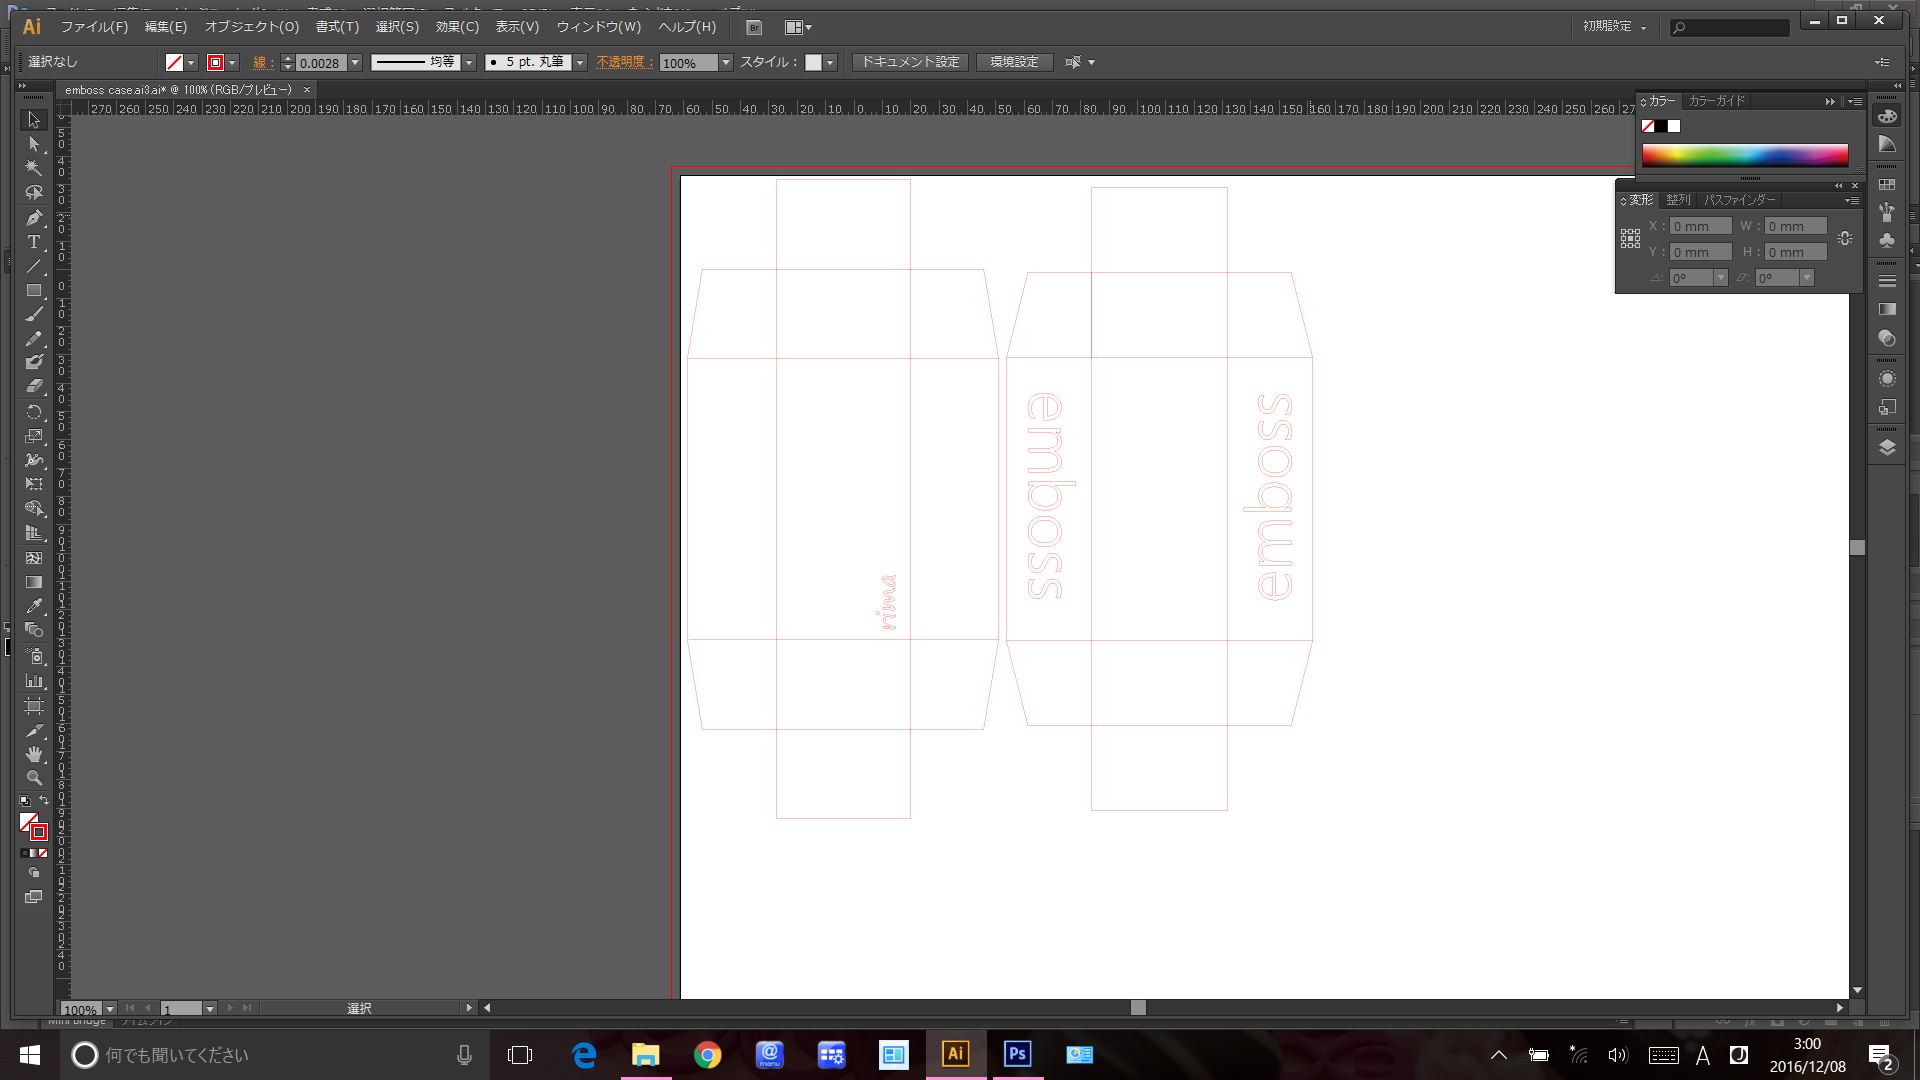Select the Gradient tool
Viewport: 1920px width, 1080px height.
pos(34,581)
